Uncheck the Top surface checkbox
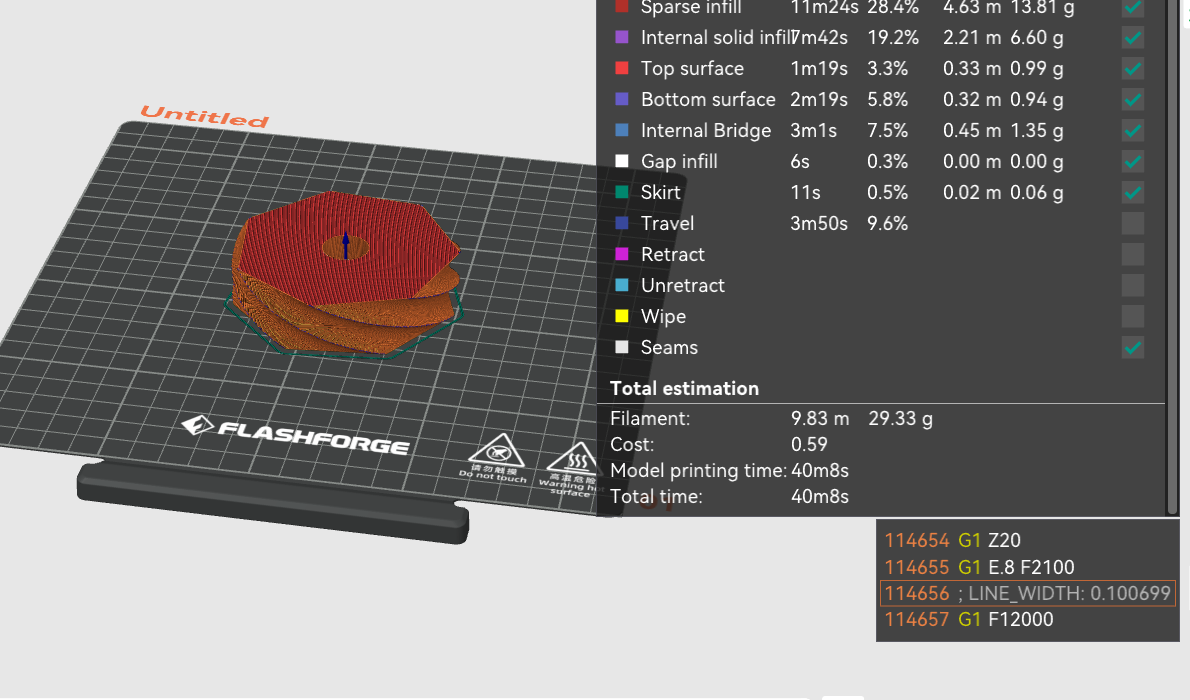The width and height of the screenshot is (1190, 700). point(1132,68)
